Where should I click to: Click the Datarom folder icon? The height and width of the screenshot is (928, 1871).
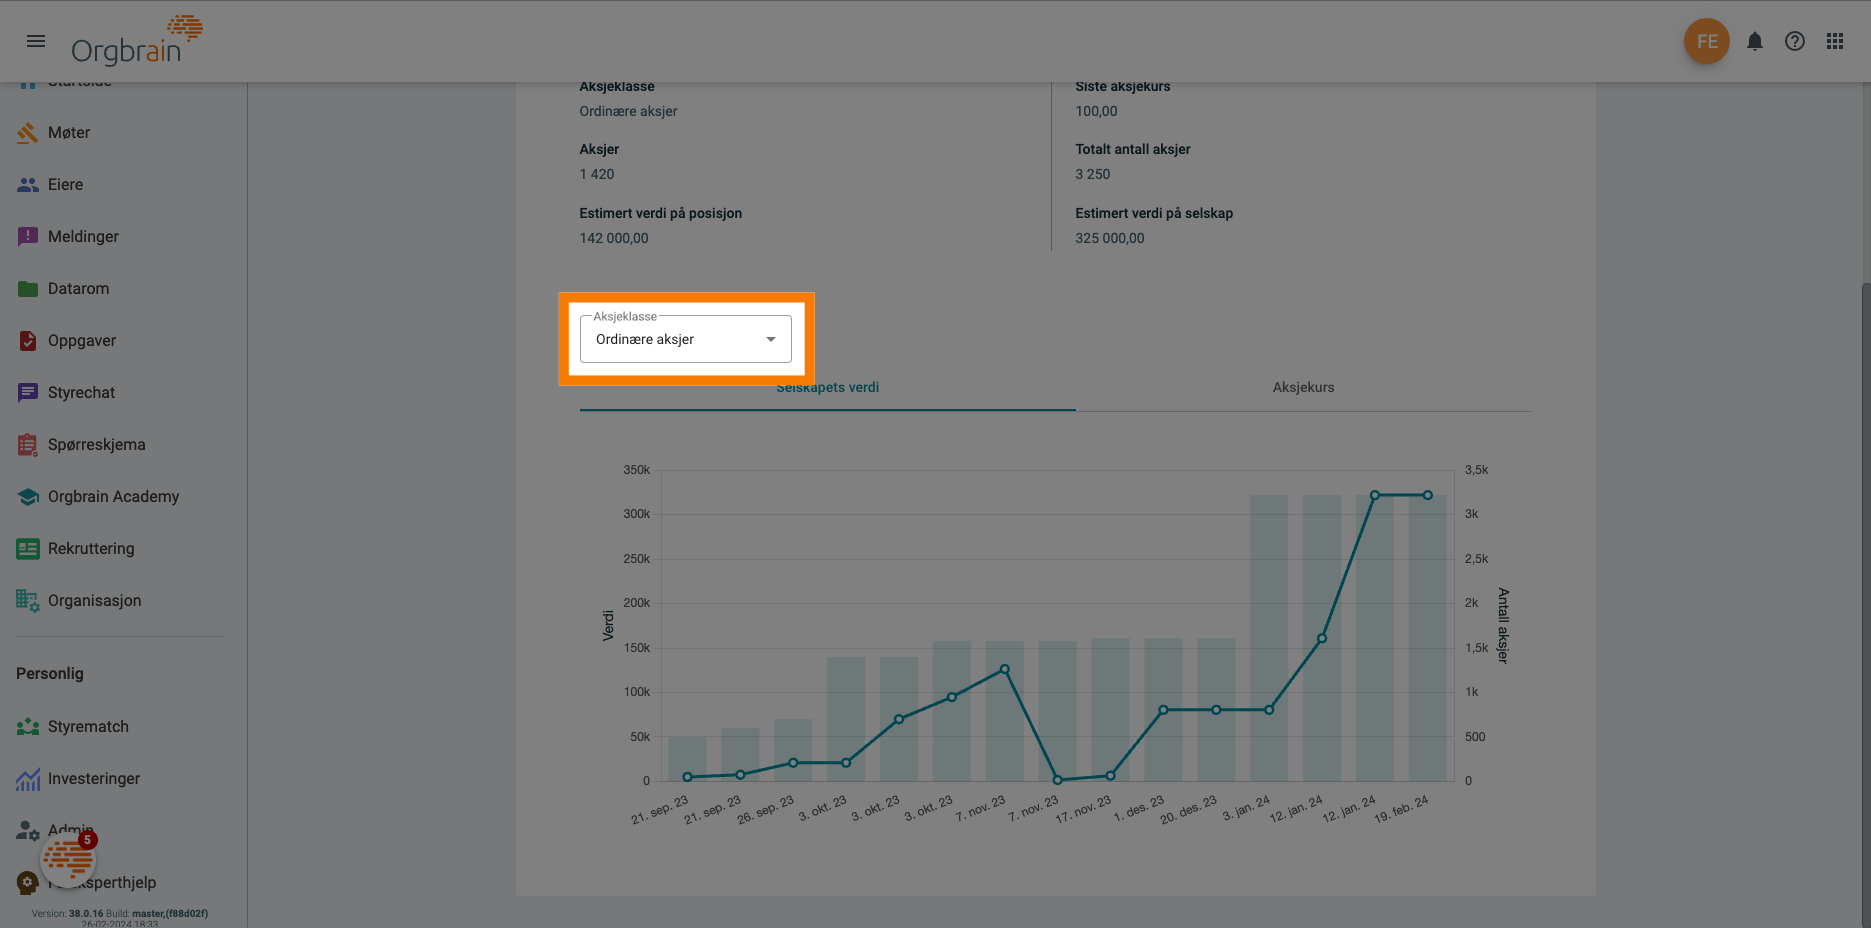click(x=28, y=289)
